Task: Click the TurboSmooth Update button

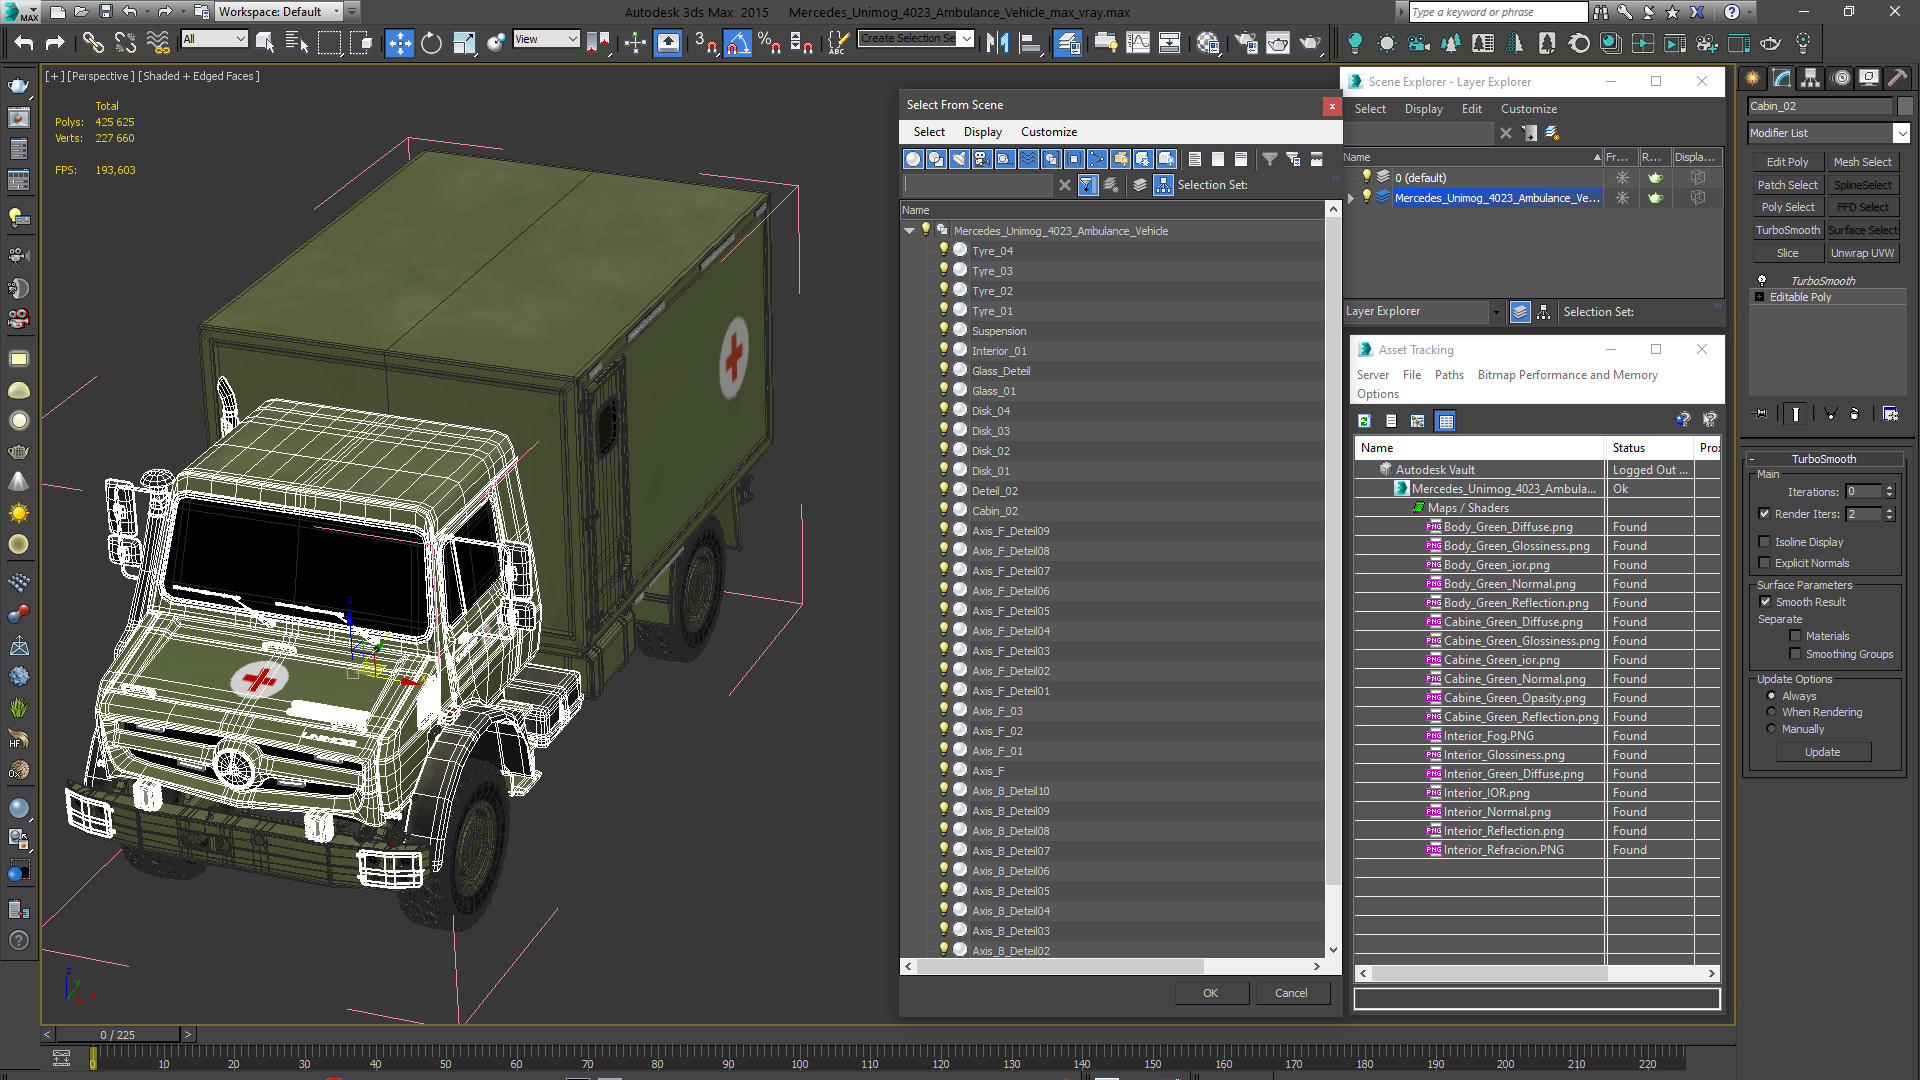Action: pos(1822,752)
